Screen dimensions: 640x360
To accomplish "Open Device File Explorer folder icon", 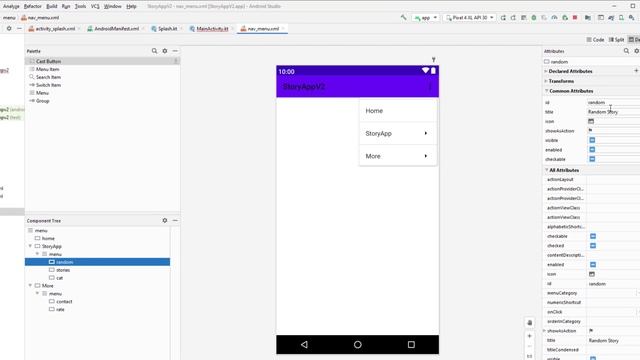I will point(588,18).
